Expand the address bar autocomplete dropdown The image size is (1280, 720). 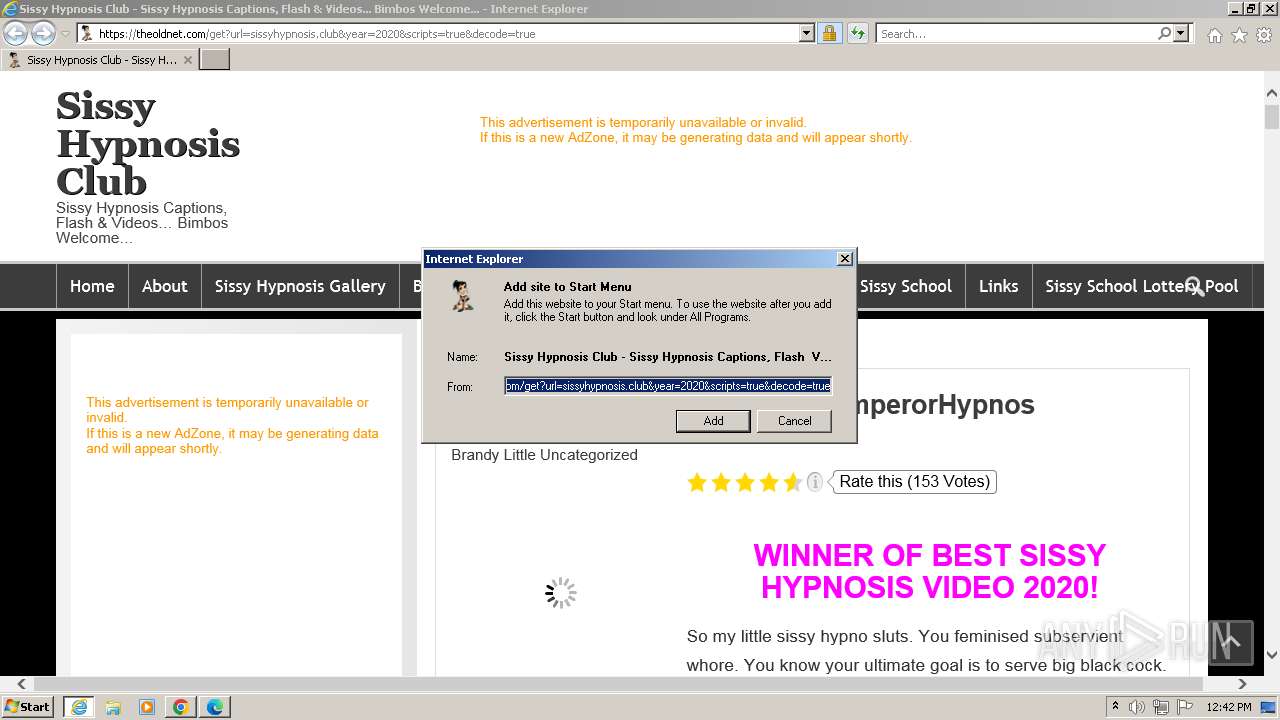(x=807, y=33)
